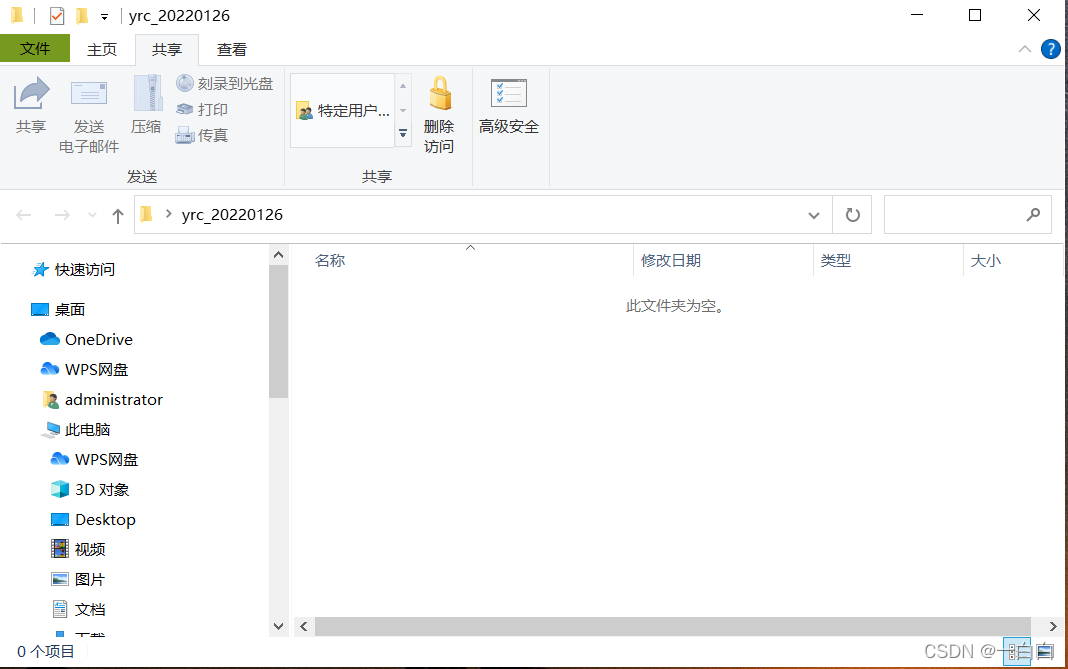1068x669 pixels.
Task: Open 图片 (Pictures) folder
Action: [78, 579]
